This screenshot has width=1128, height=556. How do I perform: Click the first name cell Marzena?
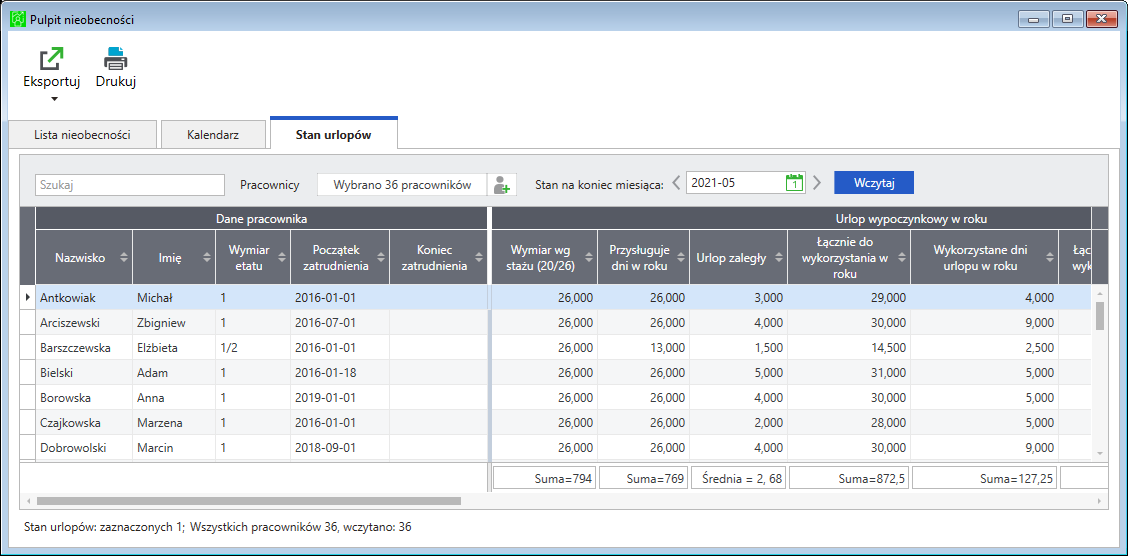(174, 422)
